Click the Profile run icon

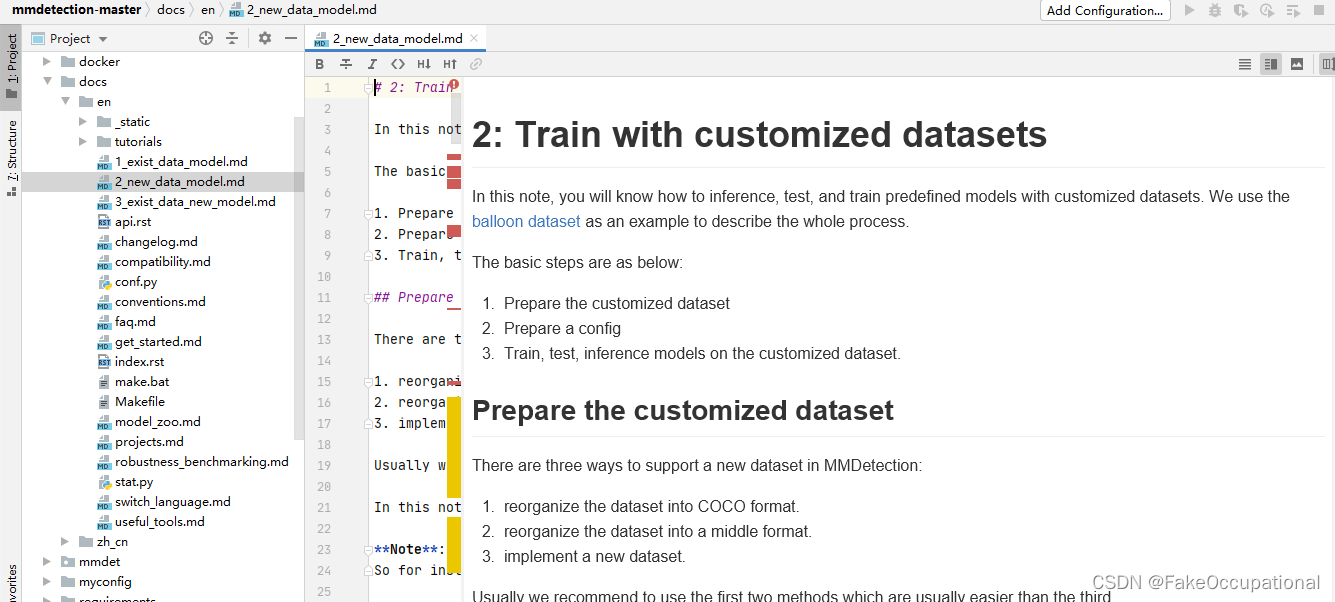tap(1267, 10)
